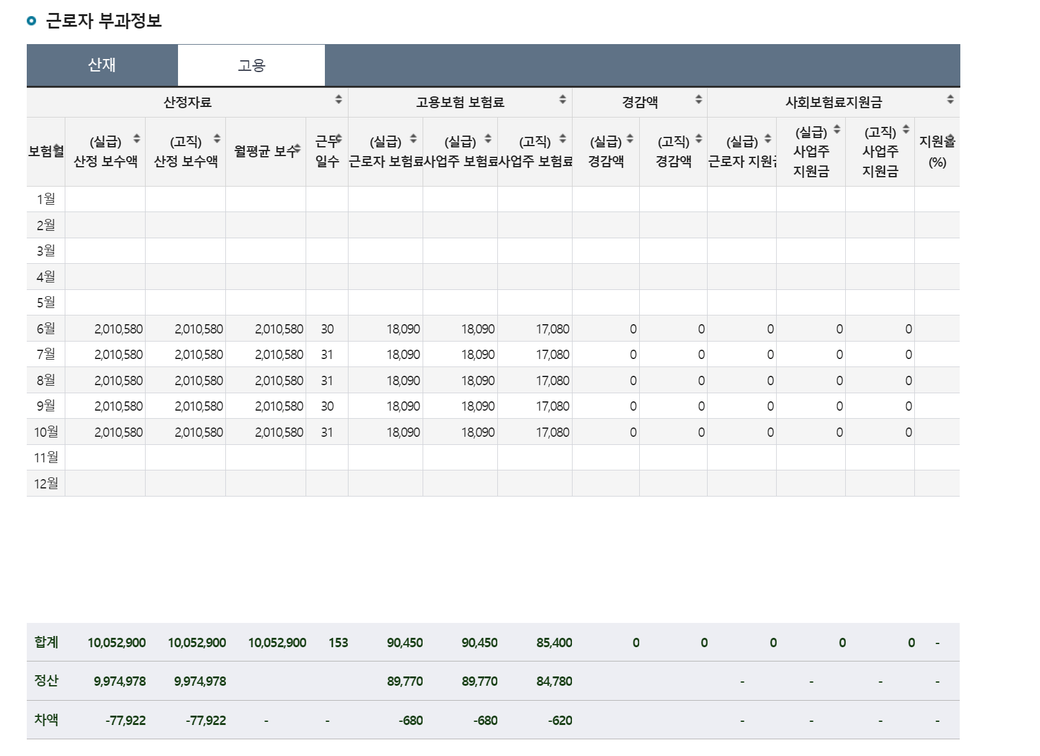The height and width of the screenshot is (756, 1040).
Task: Sort by (고직) 사업주 보험료 arrow icon
Action: coord(562,139)
